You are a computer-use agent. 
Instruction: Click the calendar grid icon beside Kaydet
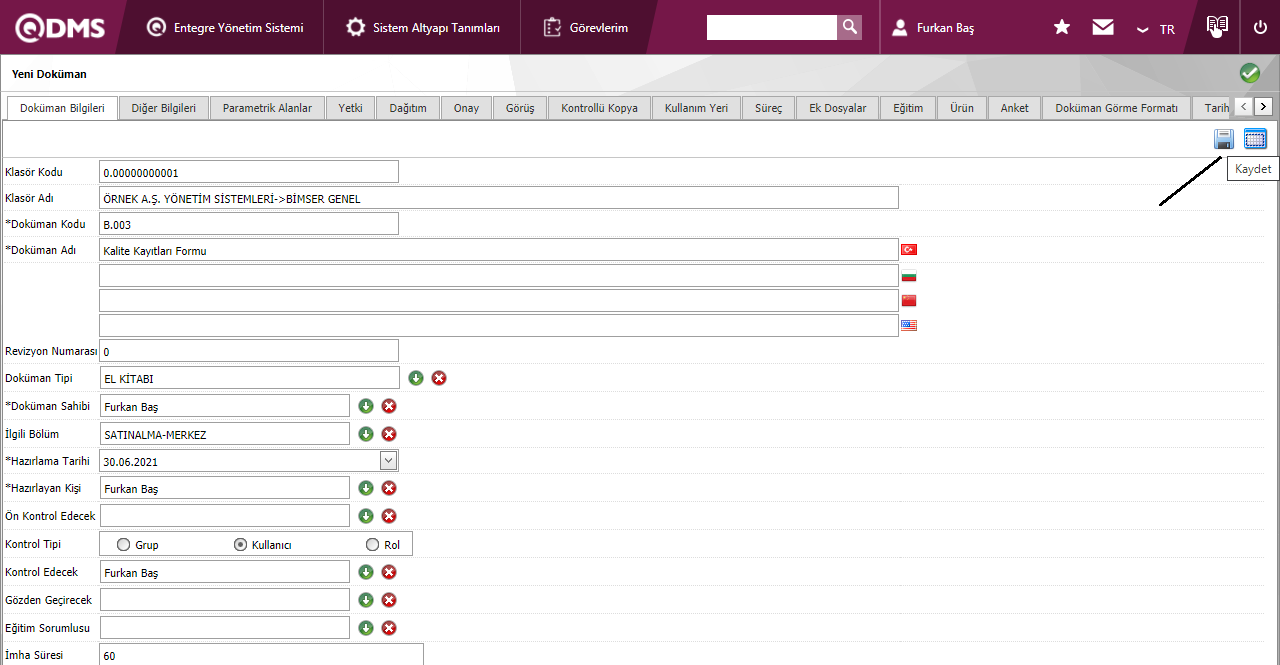click(x=1255, y=139)
